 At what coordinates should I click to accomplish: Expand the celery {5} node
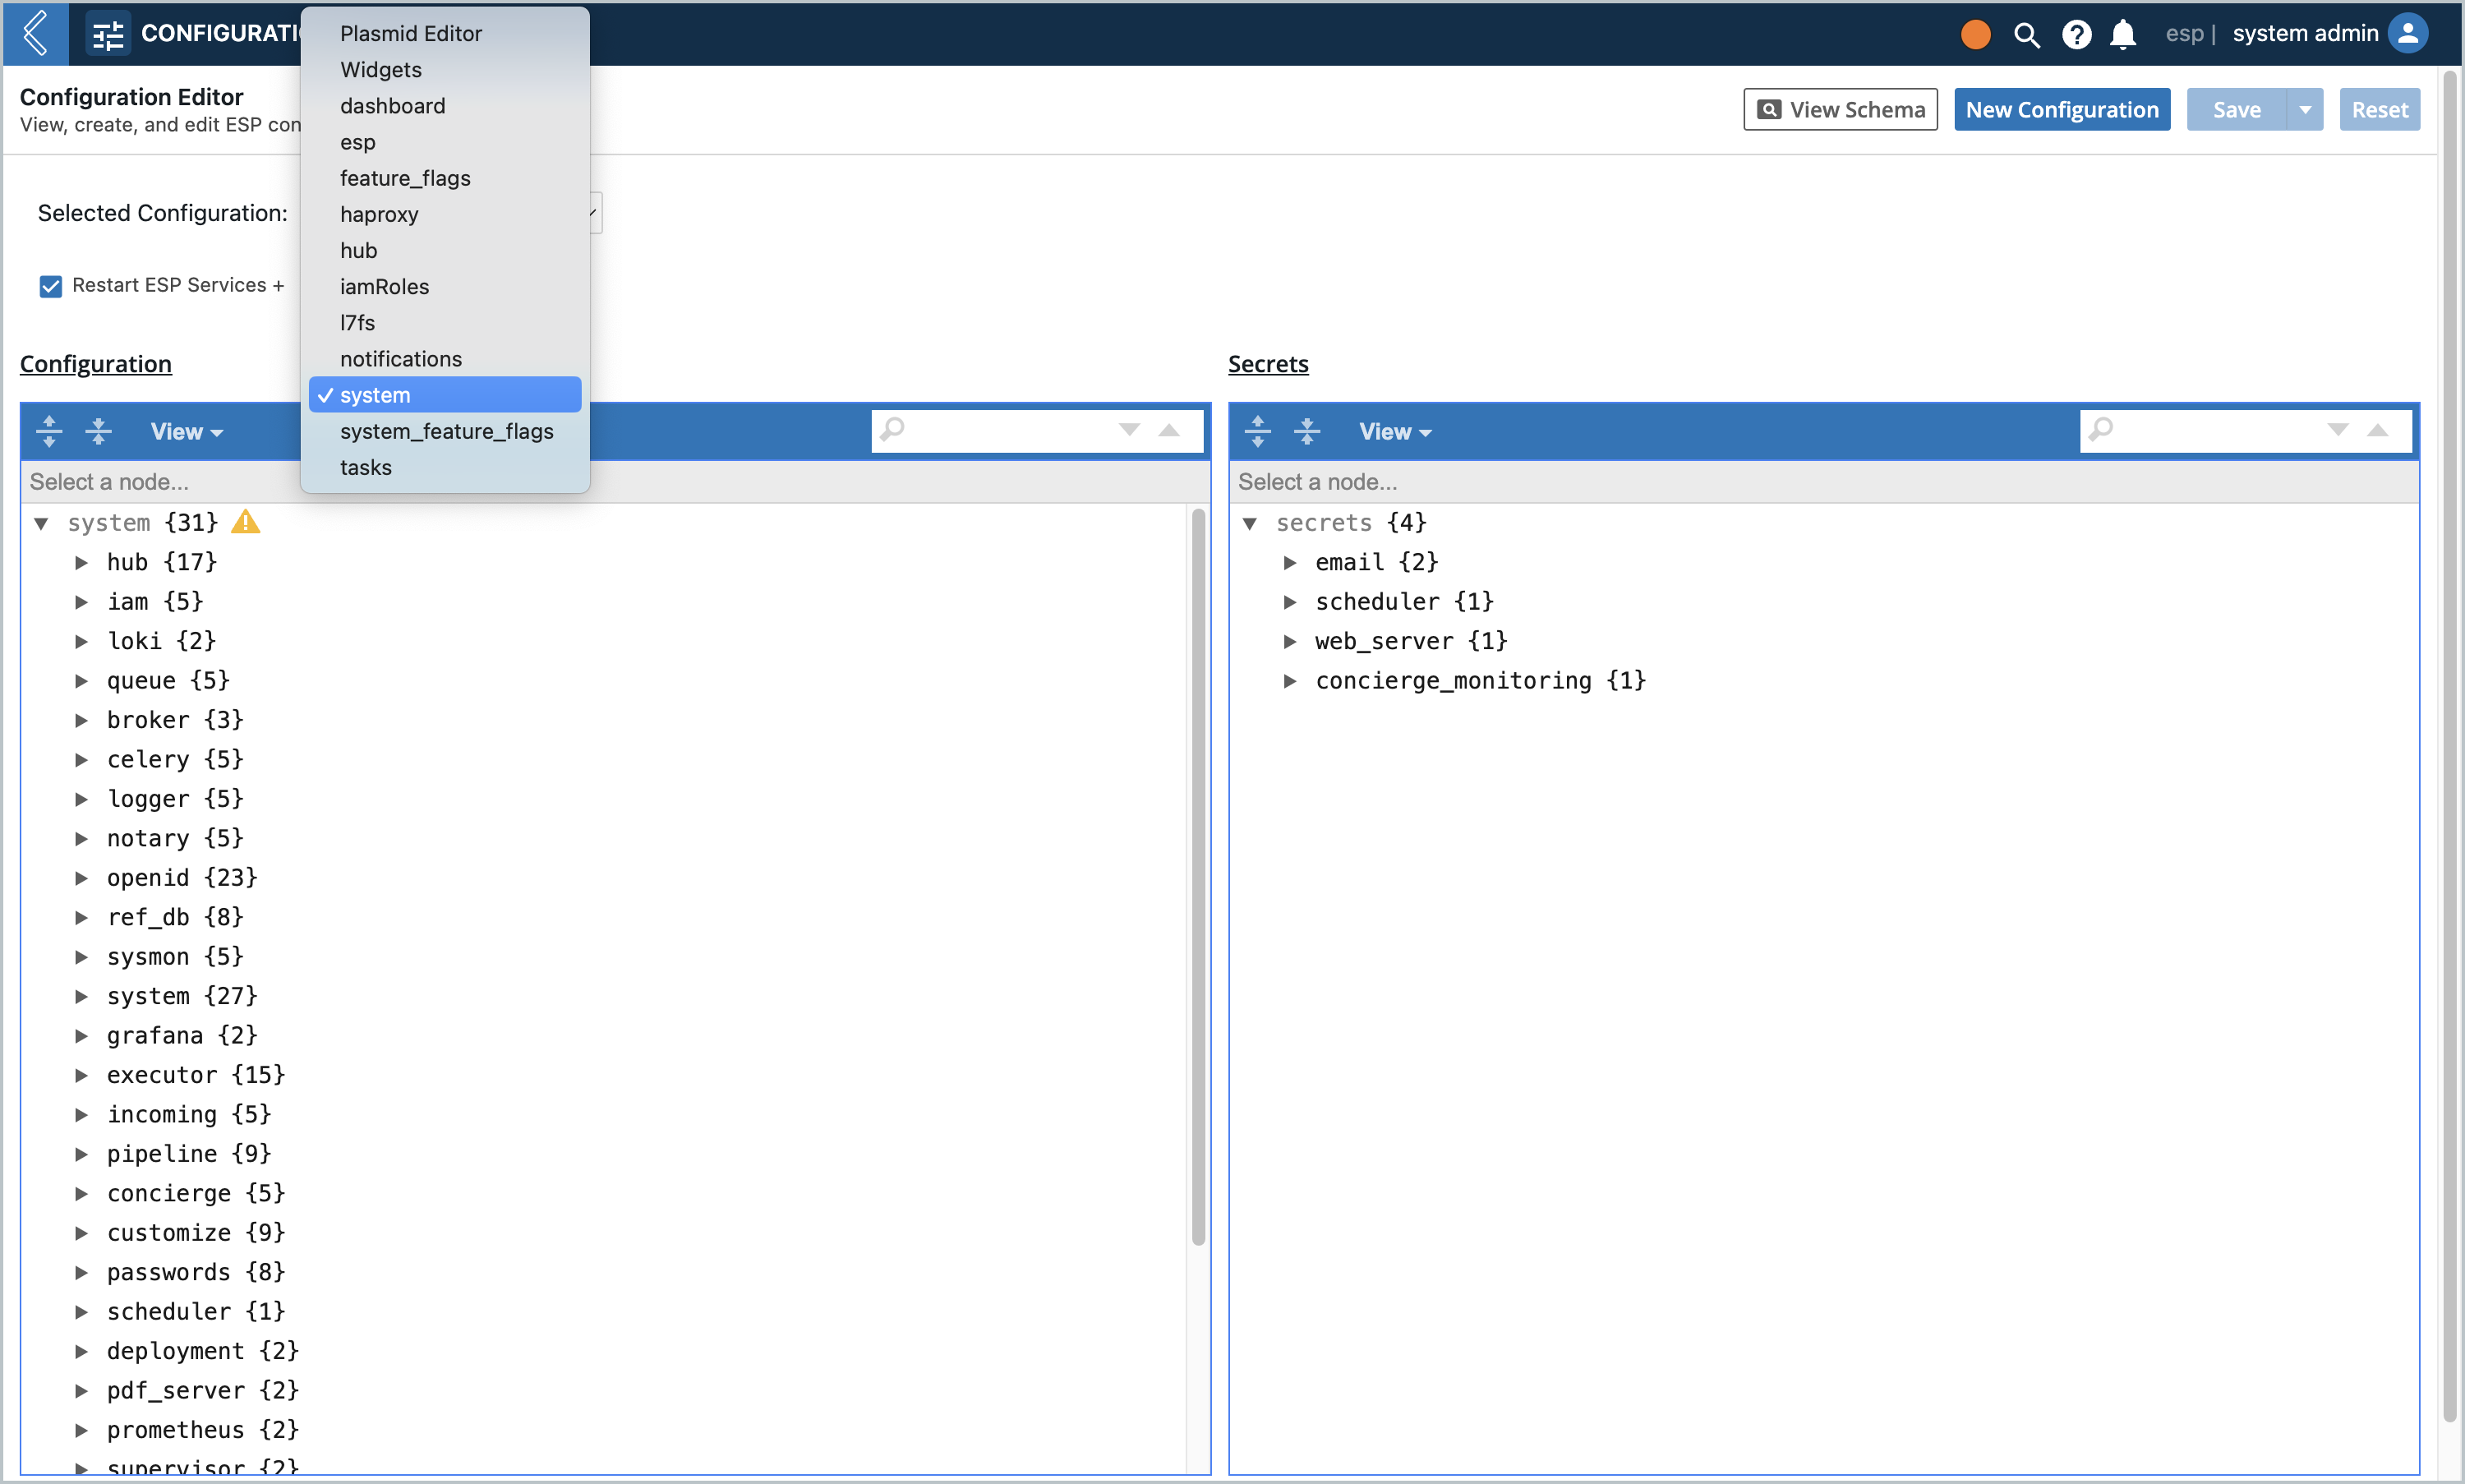pos(81,759)
